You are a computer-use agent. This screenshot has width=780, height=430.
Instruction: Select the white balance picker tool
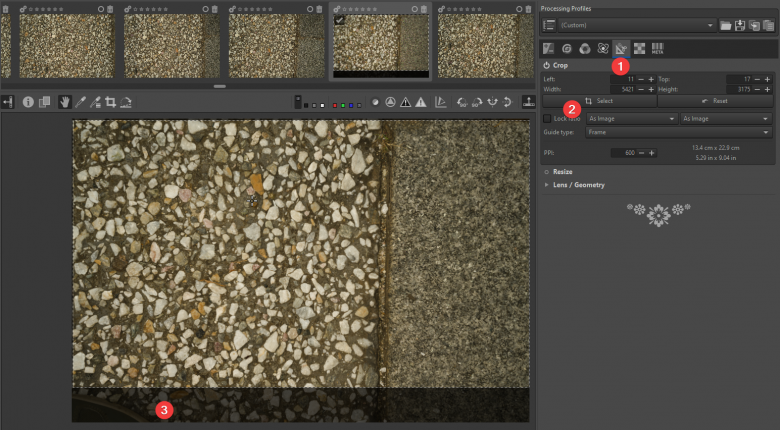(80, 102)
